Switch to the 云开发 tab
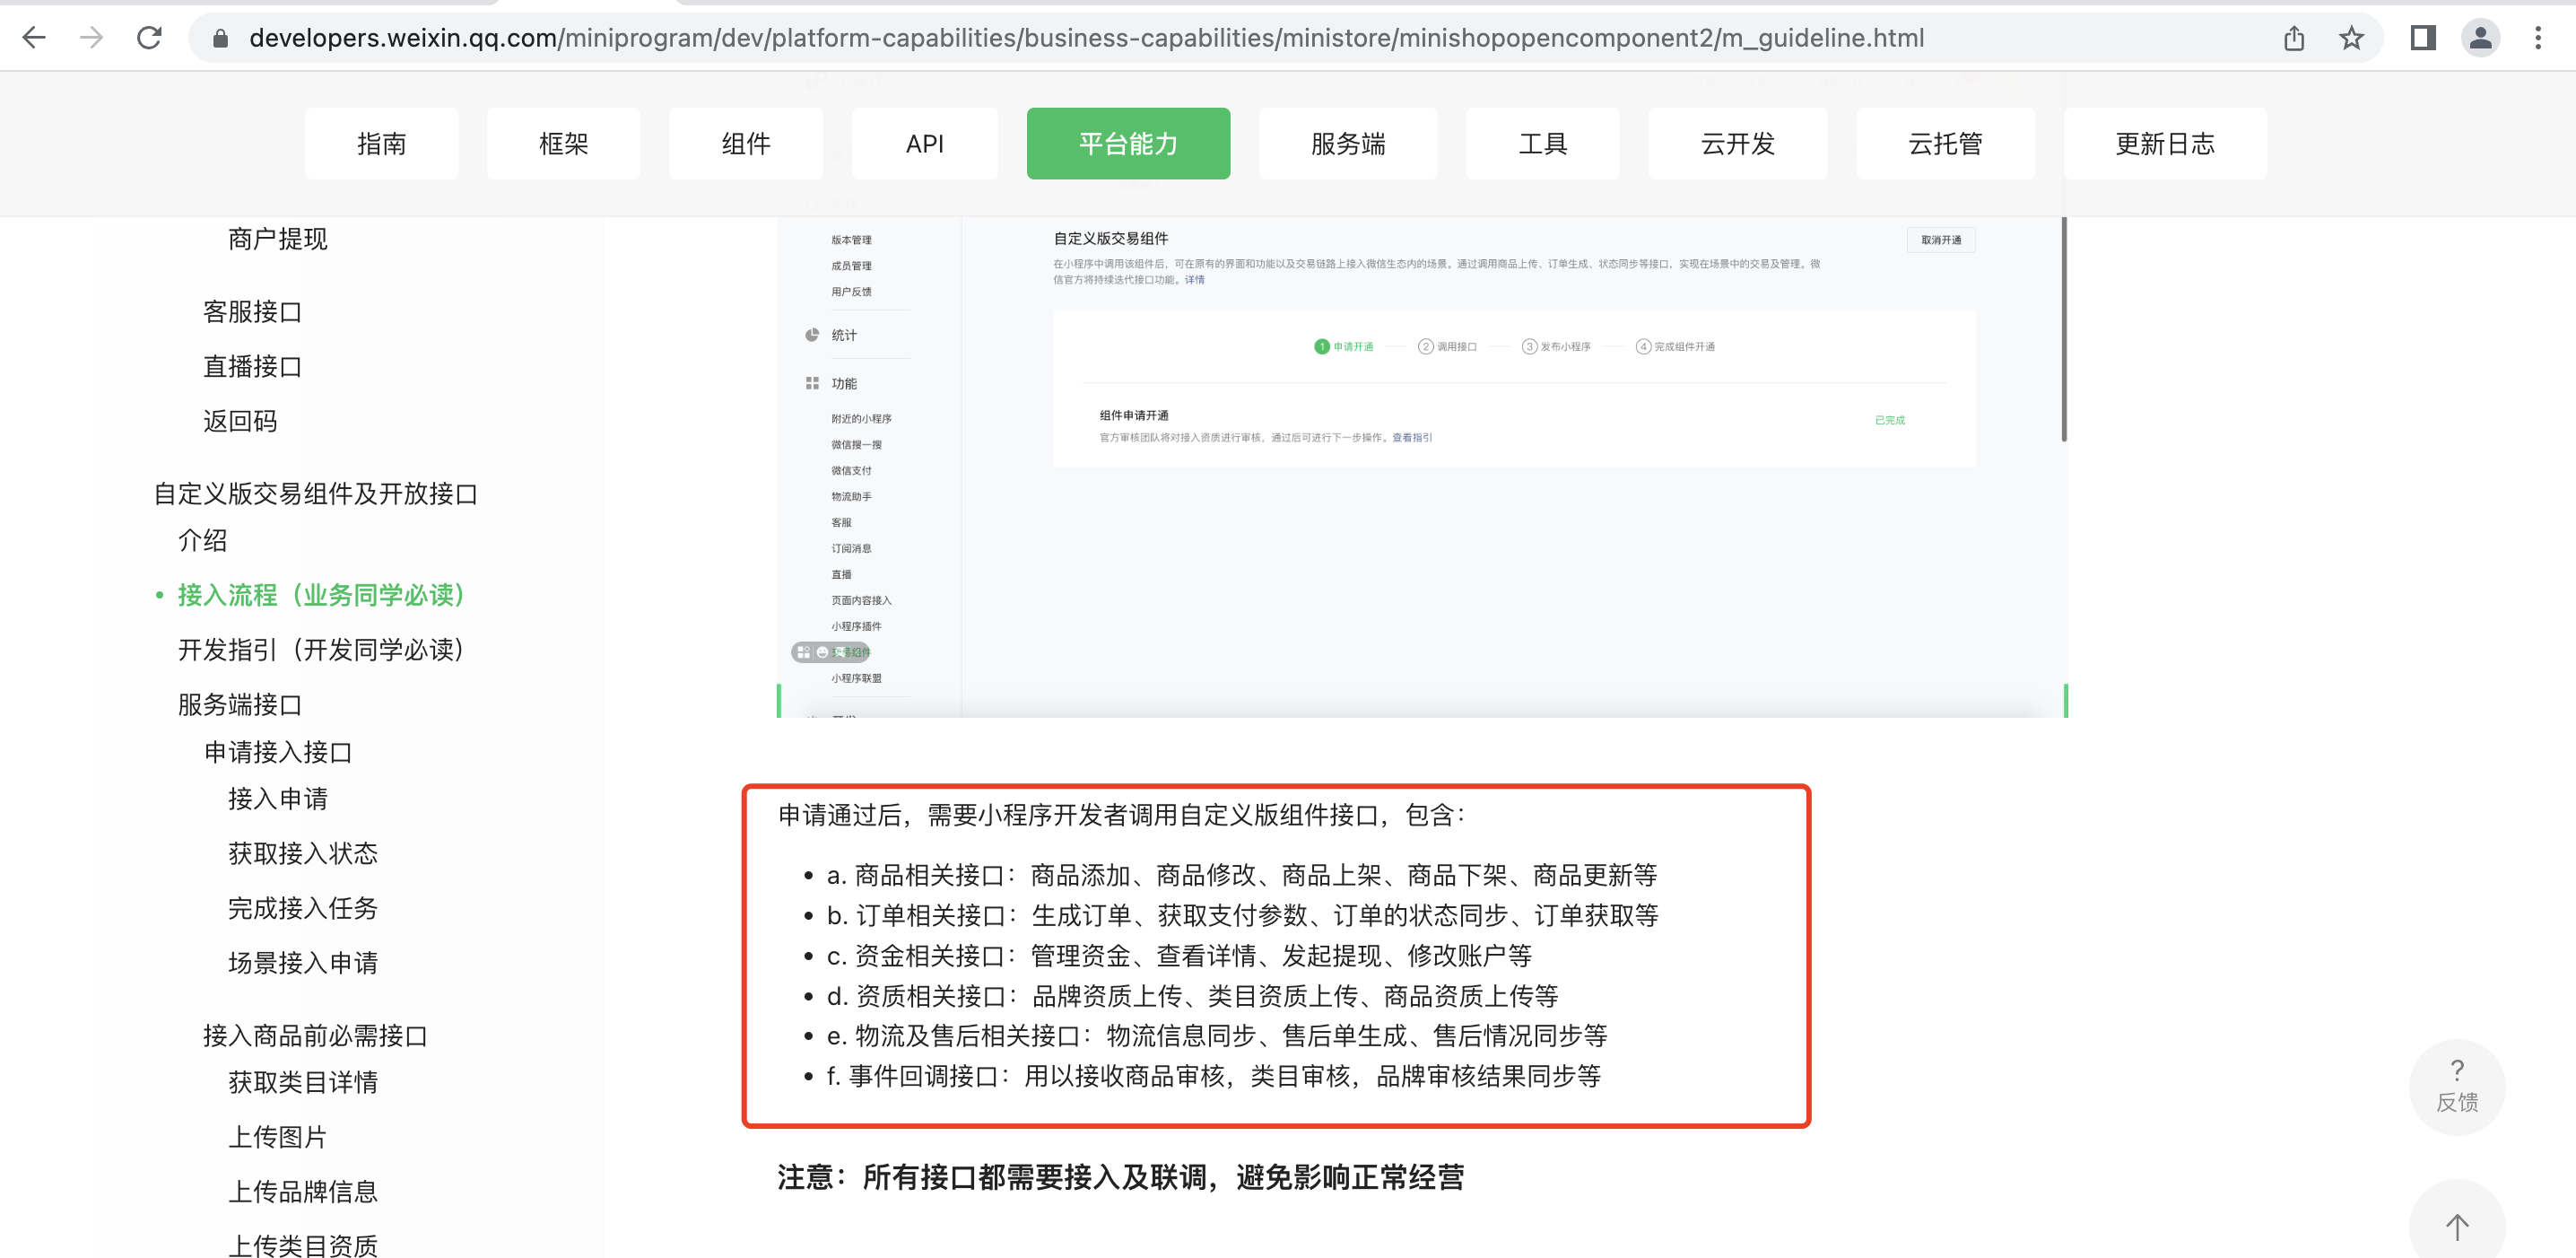The image size is (2576, 1258). (x=1737, y=144)
